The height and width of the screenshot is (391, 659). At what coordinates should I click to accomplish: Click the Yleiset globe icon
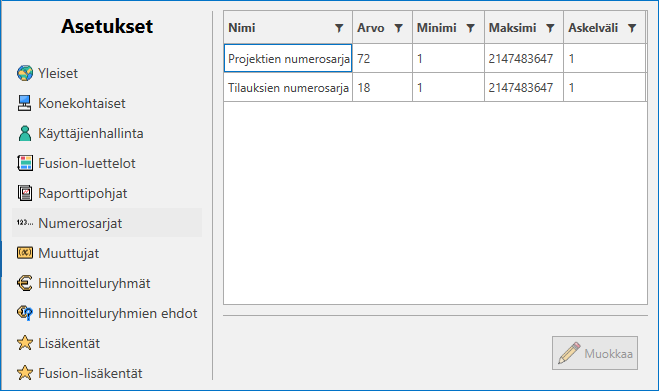(25, 73)
